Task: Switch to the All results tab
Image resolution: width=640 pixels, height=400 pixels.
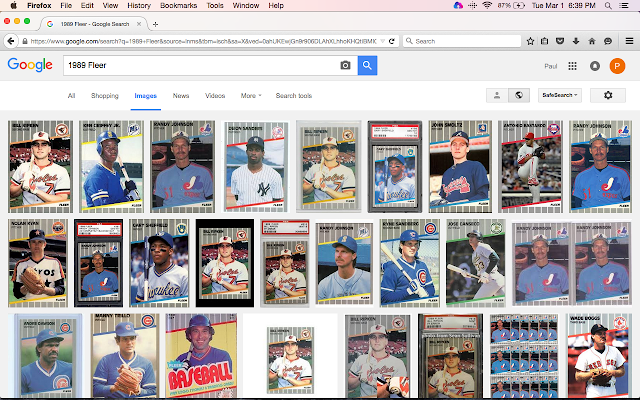Action: (71, 96)
